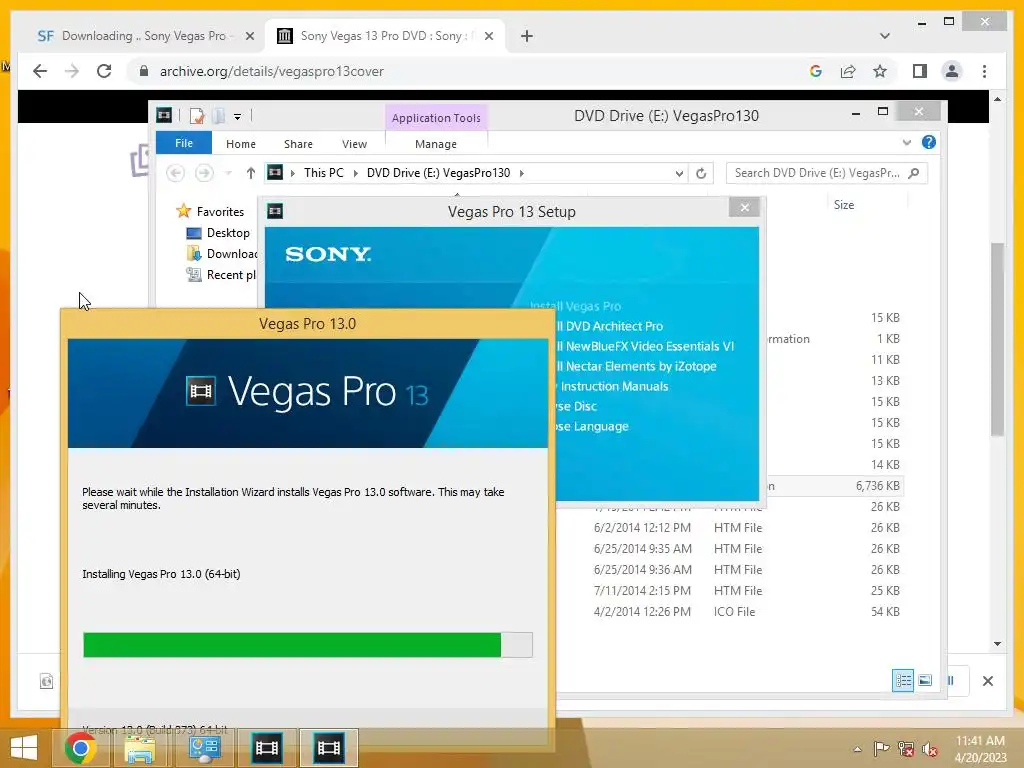Select the 6,736 KB file row
1024x768 pixels.
coord(835,486)
